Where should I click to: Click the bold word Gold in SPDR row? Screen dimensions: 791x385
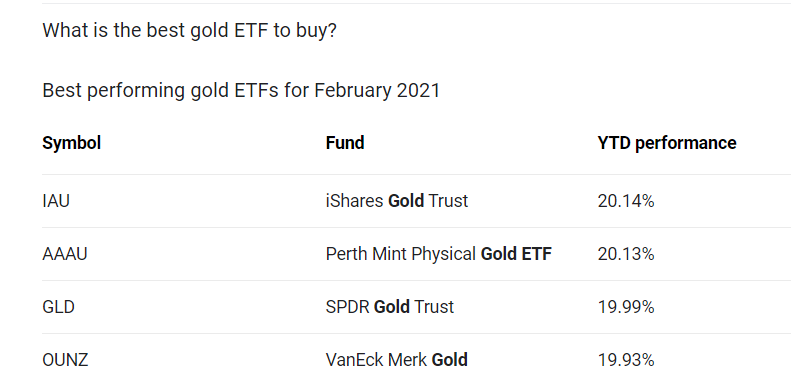tap(392, 307)
